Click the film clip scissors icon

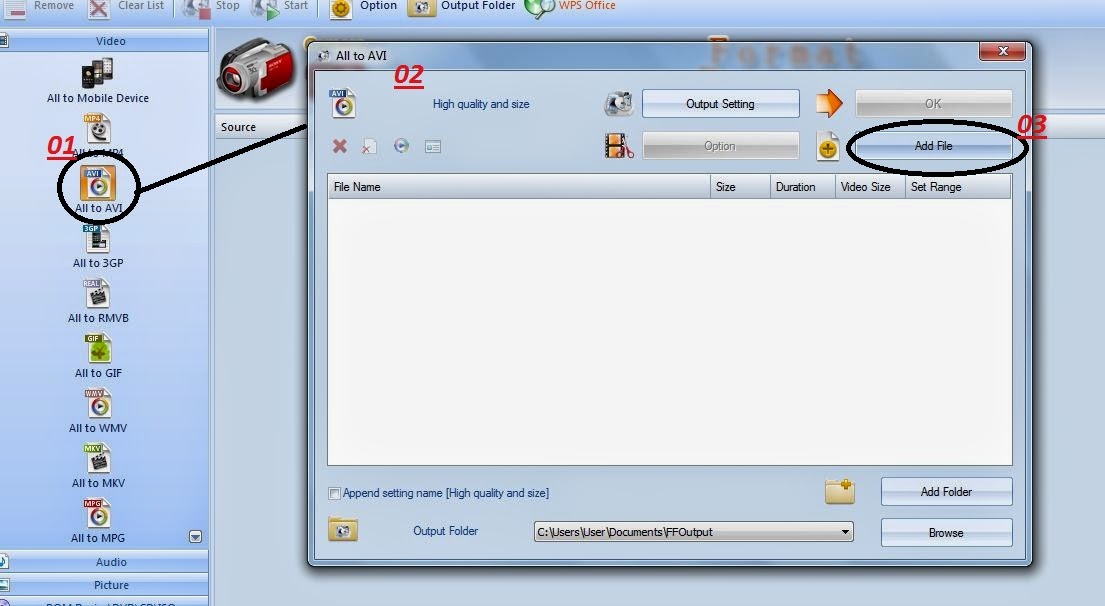[619, 146]
